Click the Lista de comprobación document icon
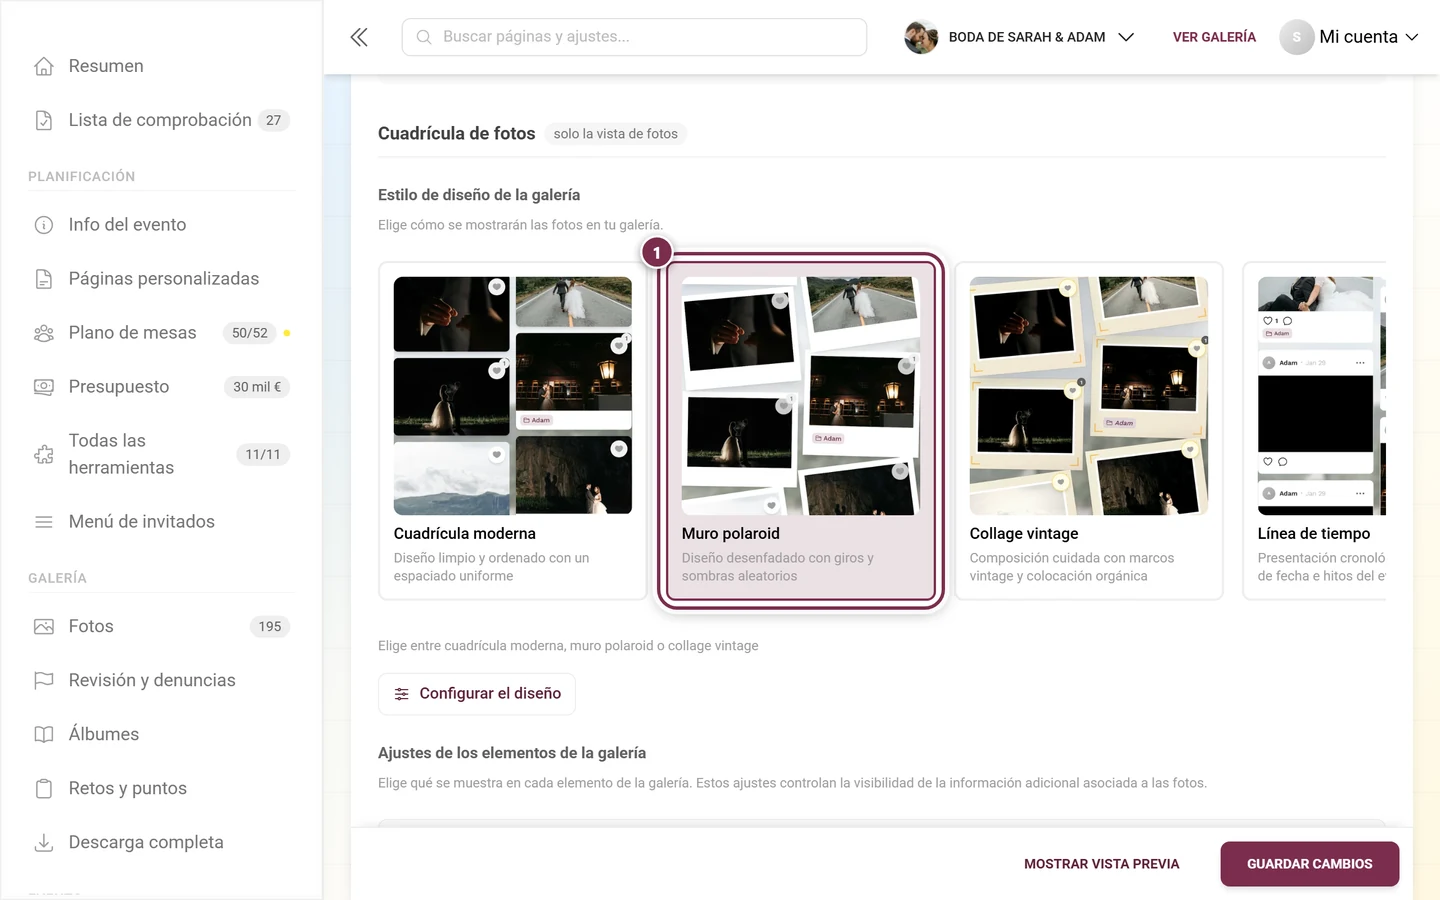Screen dimensions: 1440x900 pyautogui.click(x=44, y=120)
